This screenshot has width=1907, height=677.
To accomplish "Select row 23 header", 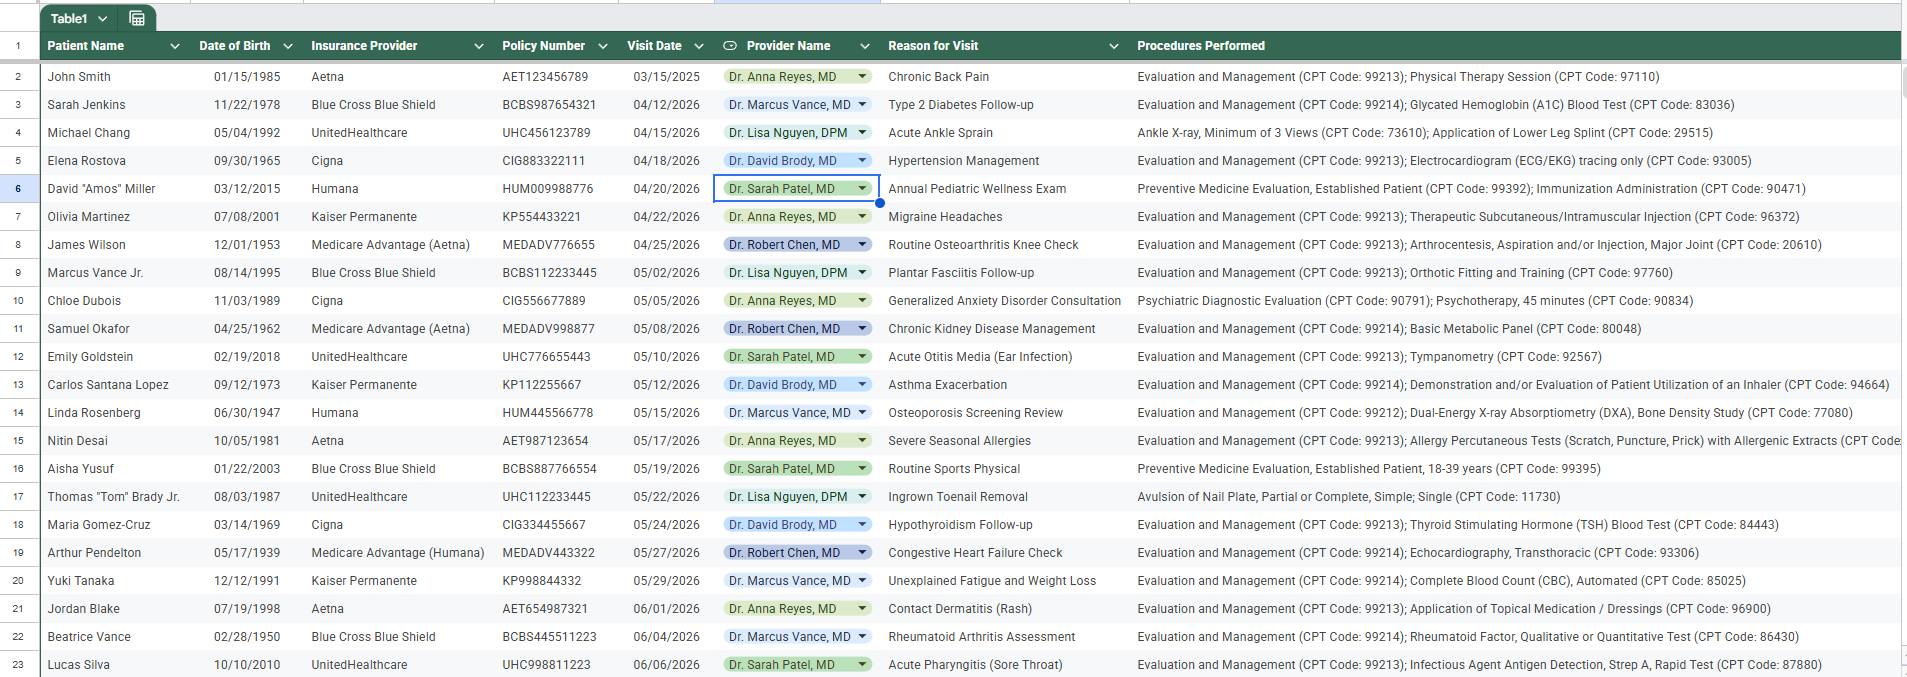I will [x=19, y=664].
